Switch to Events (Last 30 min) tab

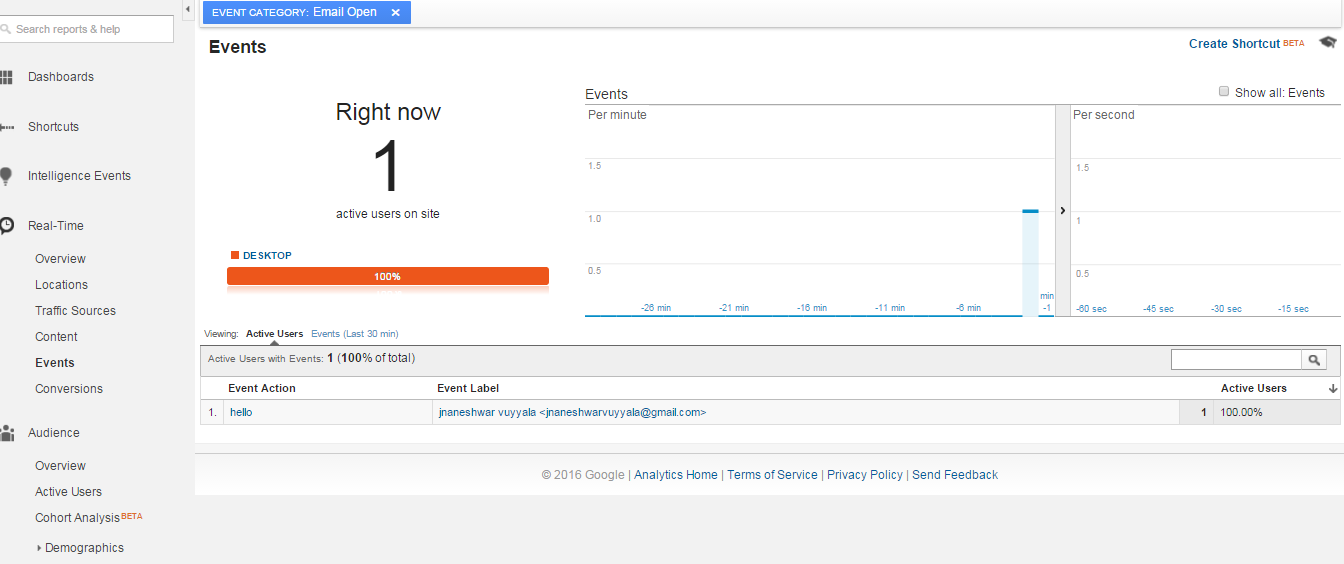[354, 334]
